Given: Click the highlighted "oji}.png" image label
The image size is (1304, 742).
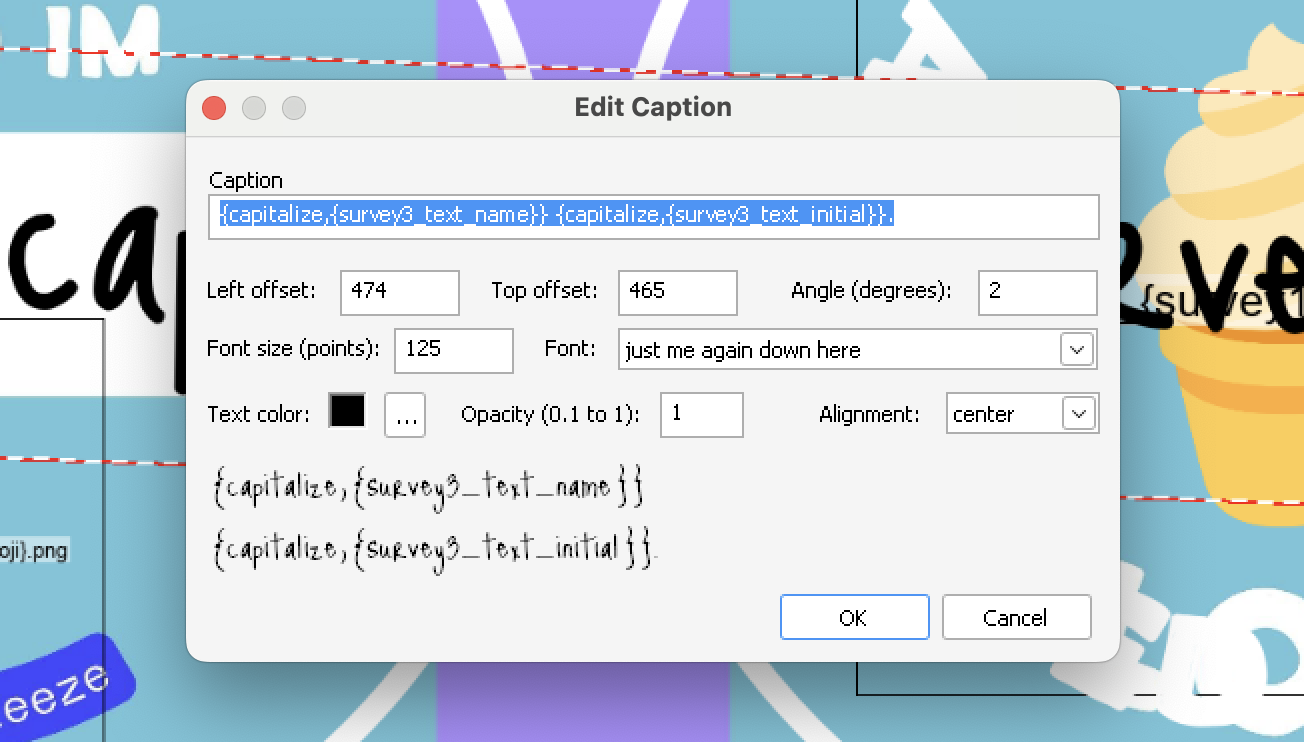Looking at the screenshot, I should [34, 551].
